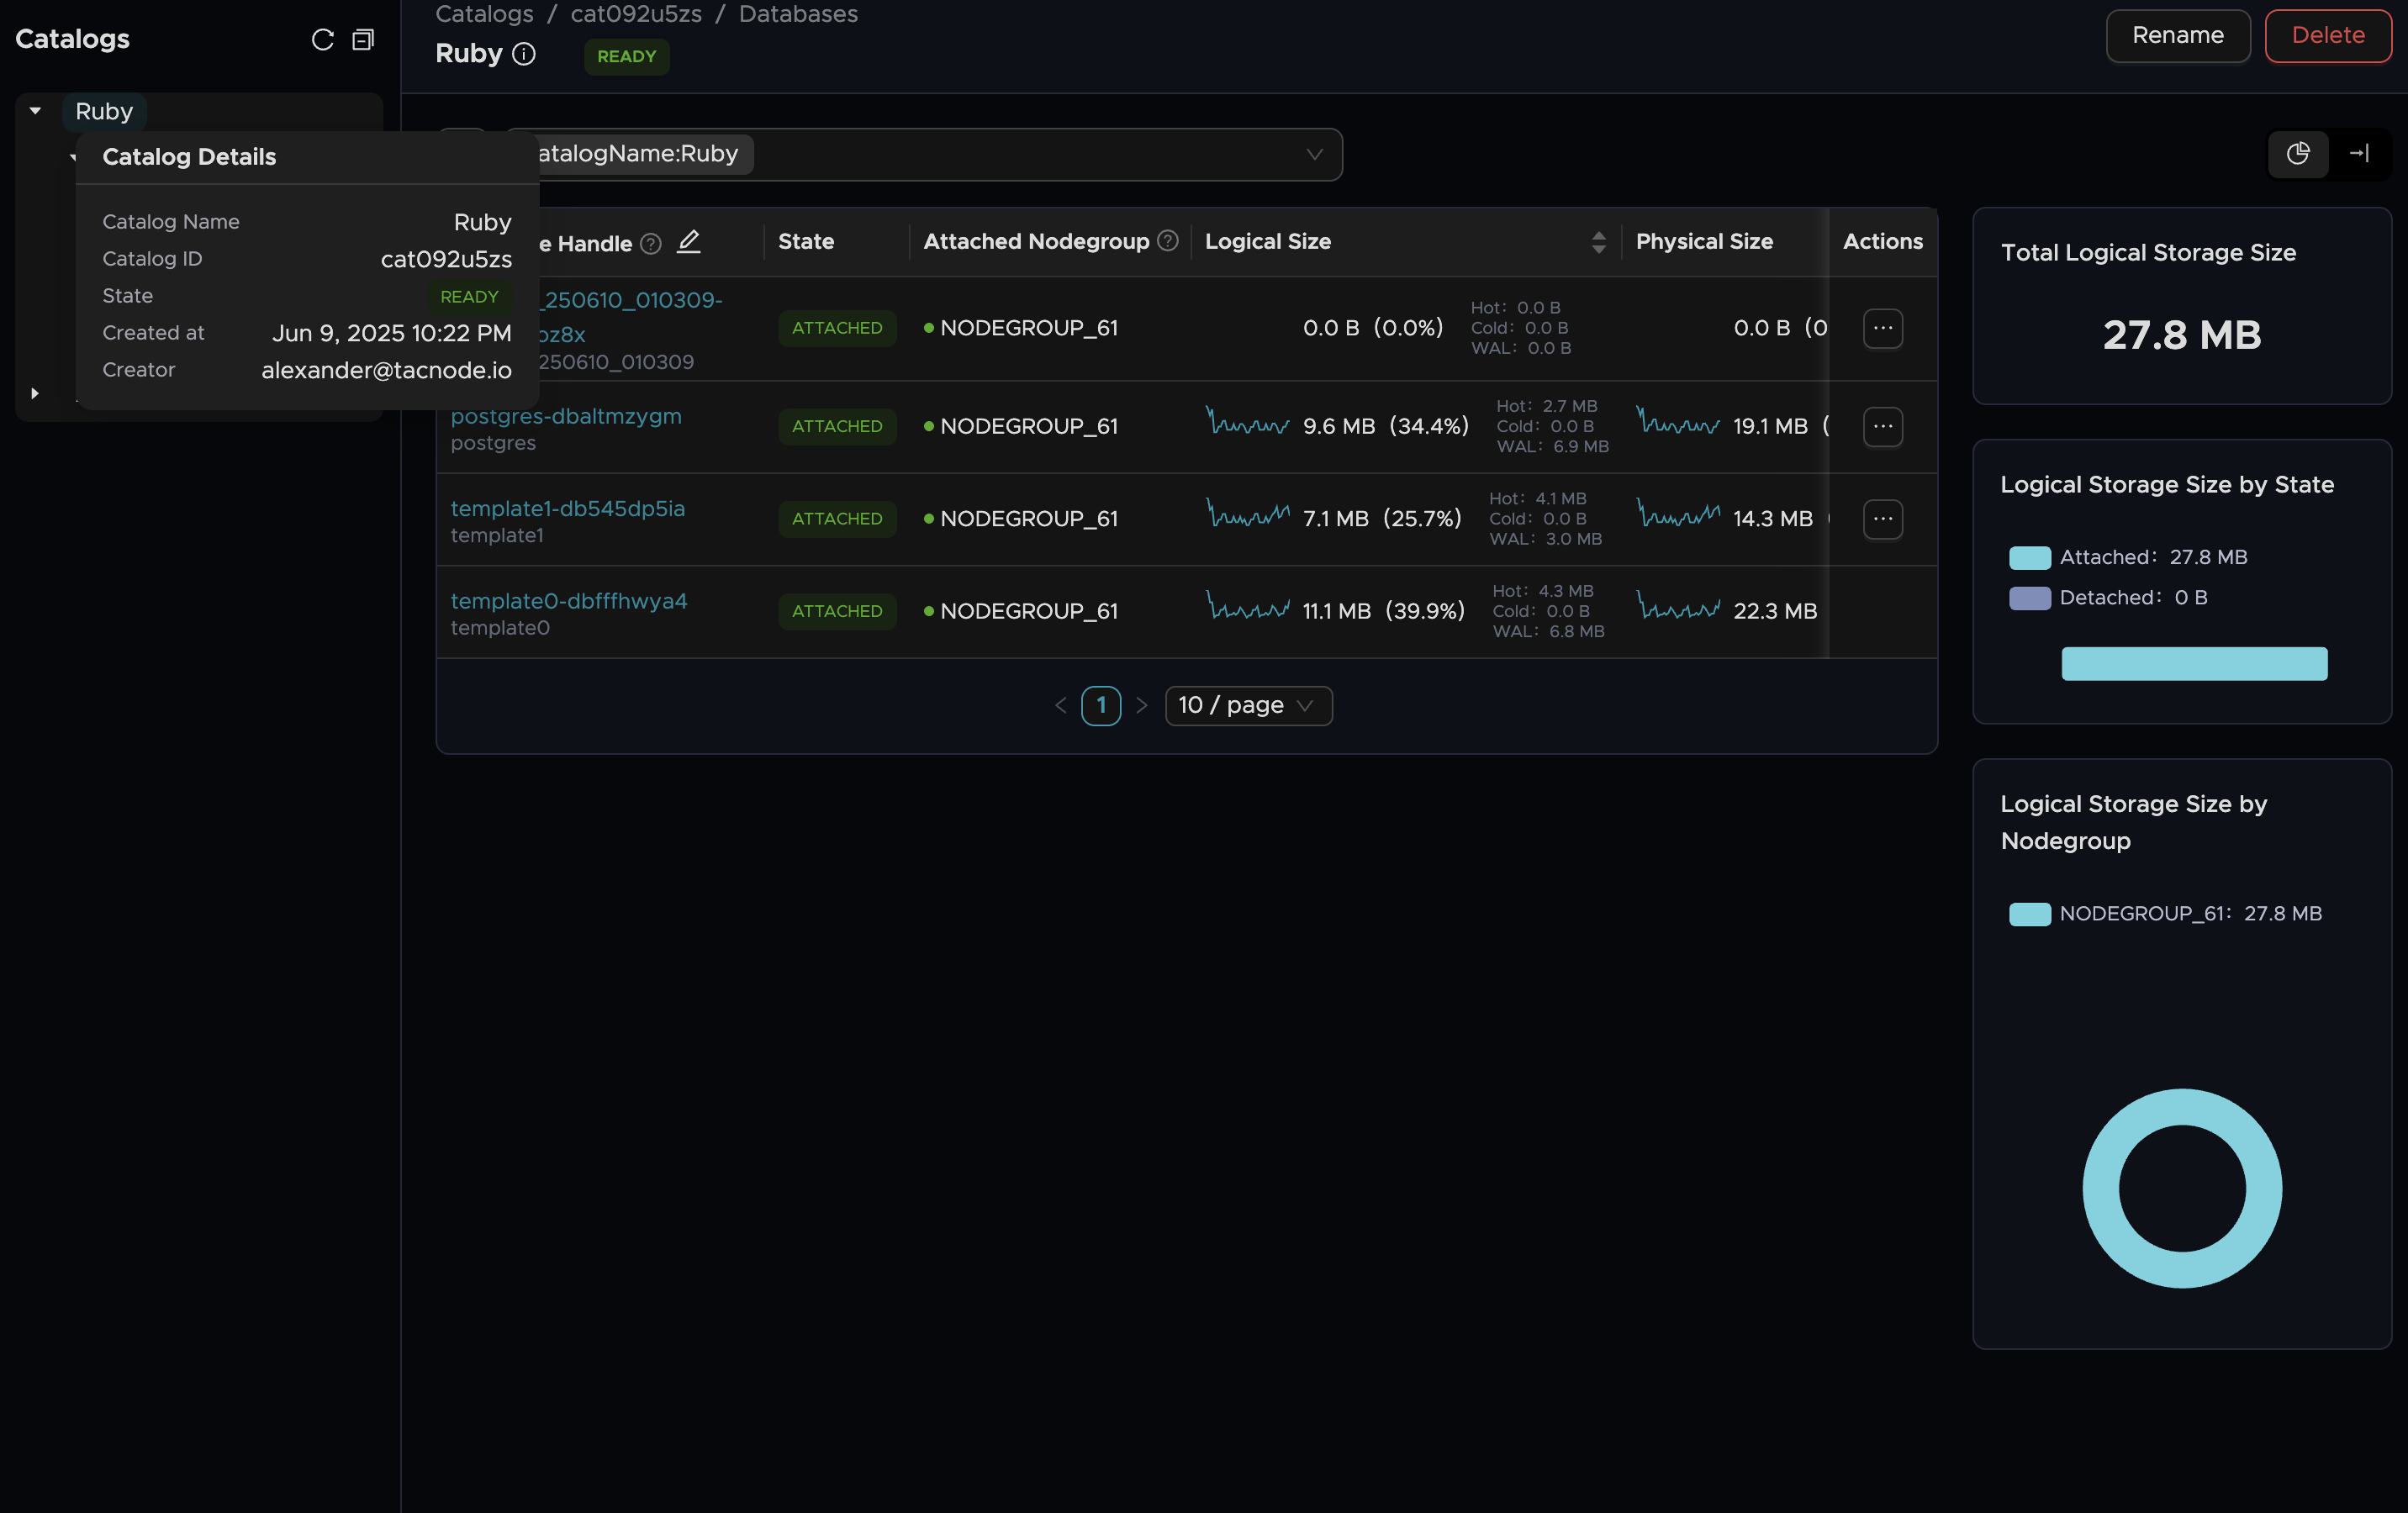Open the template1-db545dp5ia database link
Screen dimensions: 2408x1513
(567, 508)
